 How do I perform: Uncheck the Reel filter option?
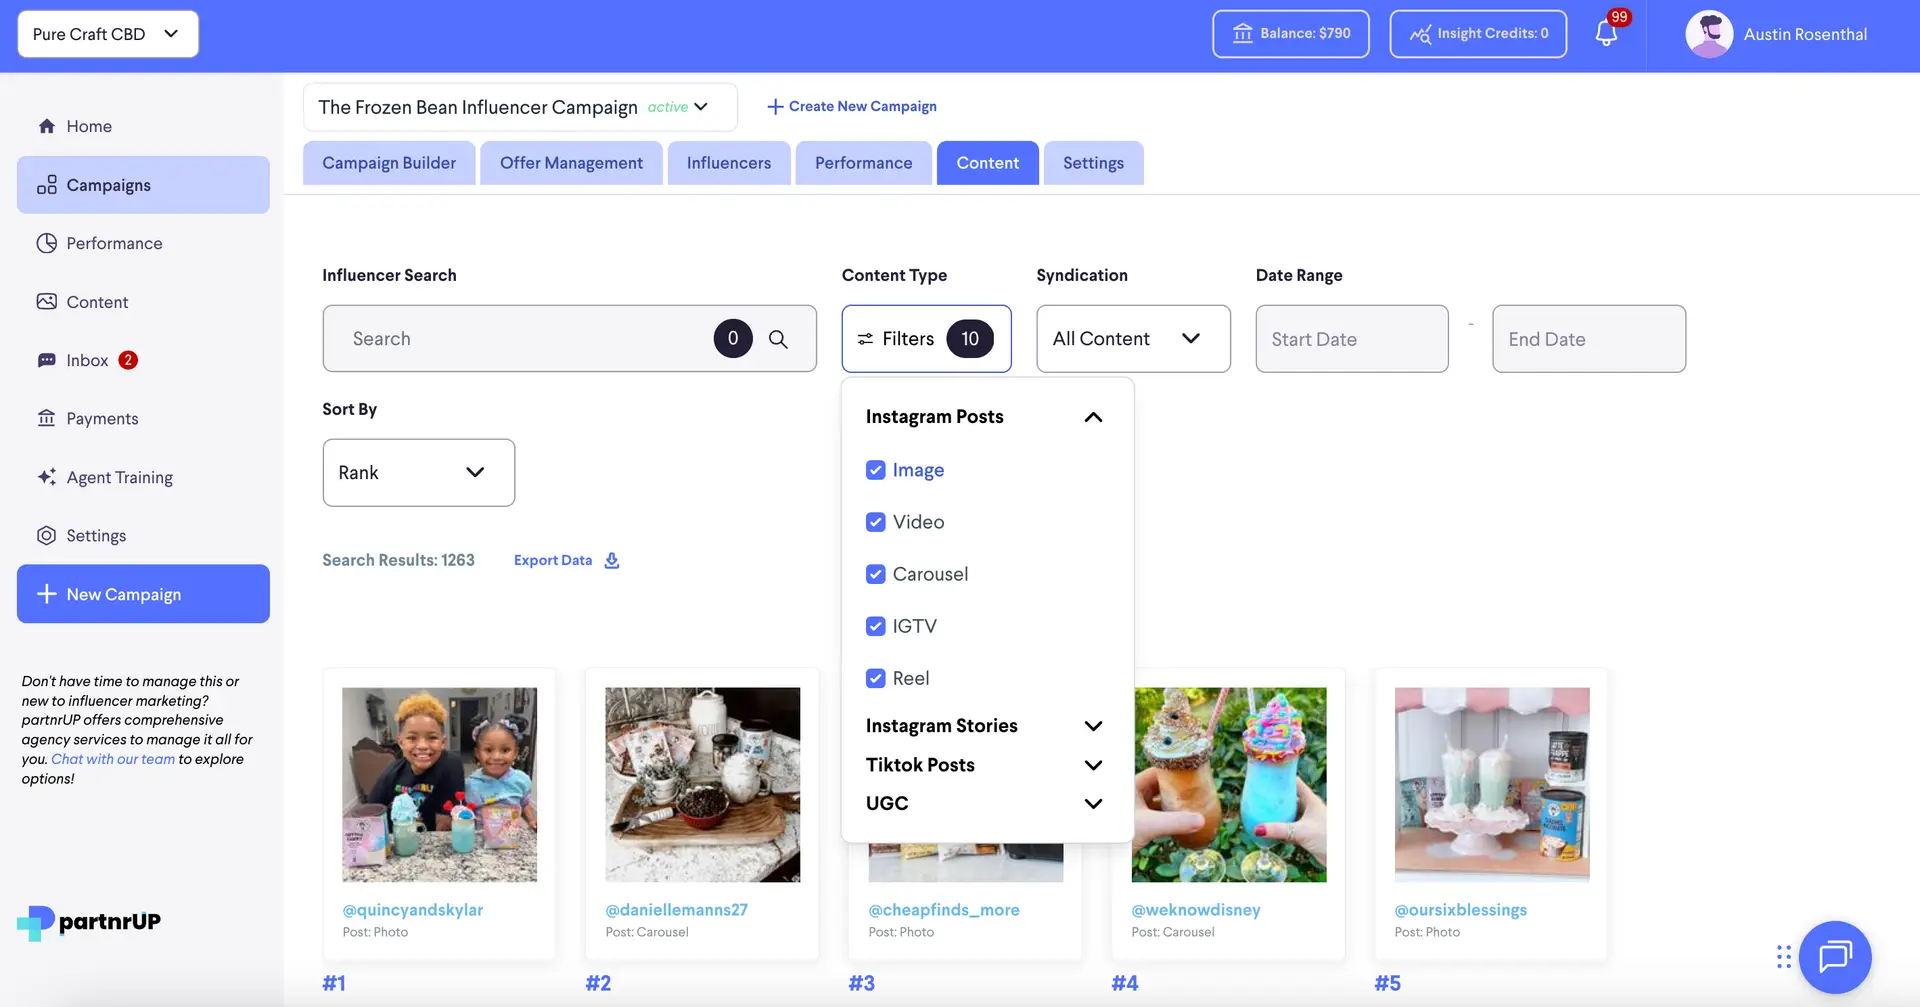click(875, 678)
